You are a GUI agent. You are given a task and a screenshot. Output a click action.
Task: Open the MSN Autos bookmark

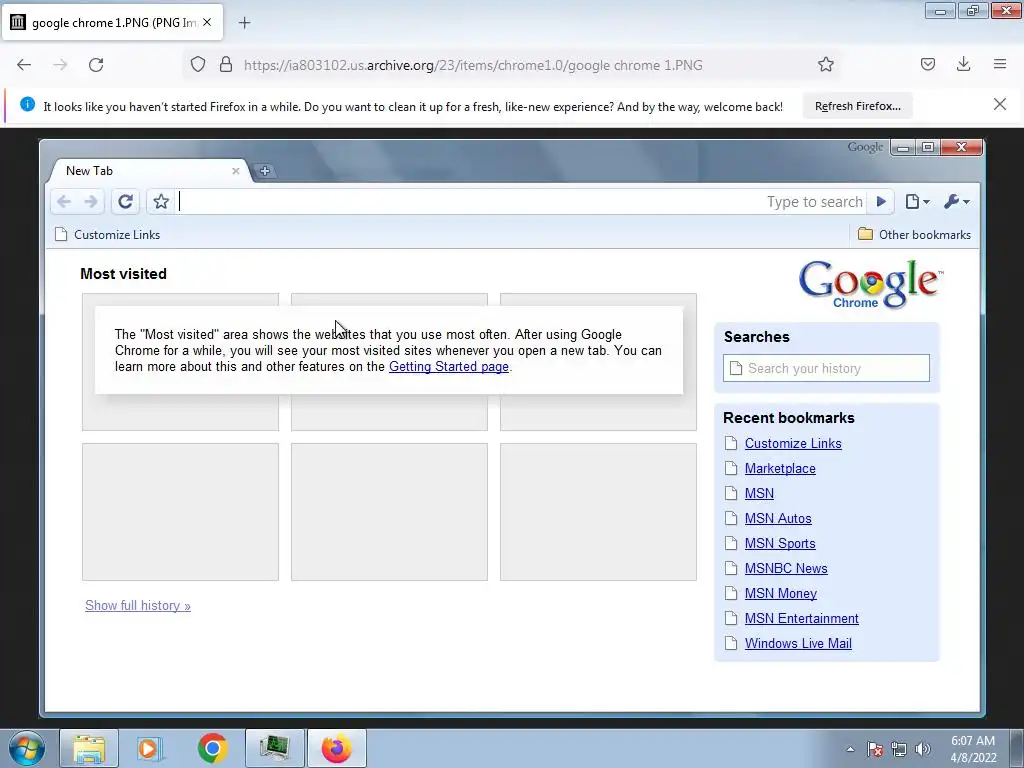[778, 519]
